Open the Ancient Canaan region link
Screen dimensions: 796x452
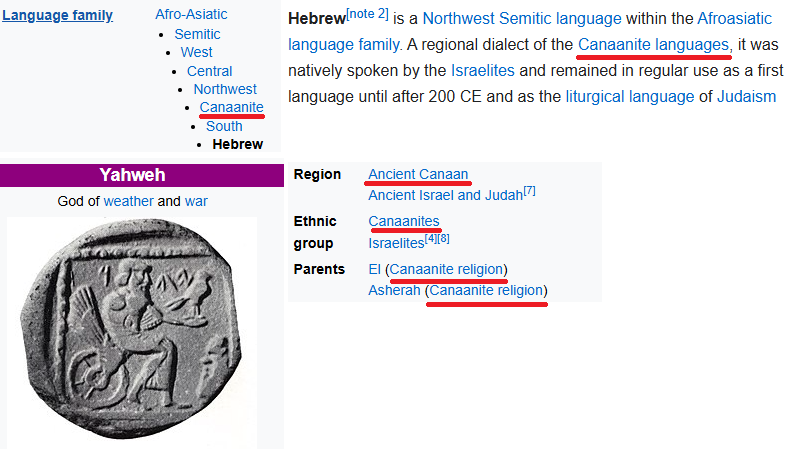(x=418, y=174)
